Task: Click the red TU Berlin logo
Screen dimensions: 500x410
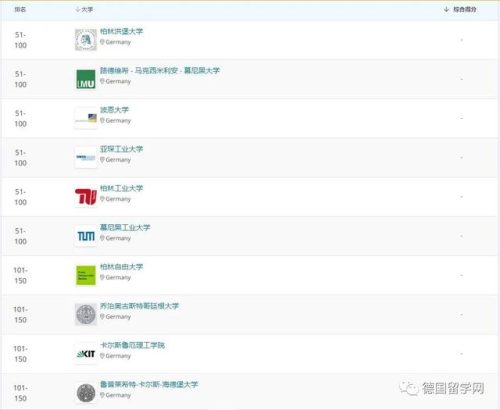Action: (86, 196)
